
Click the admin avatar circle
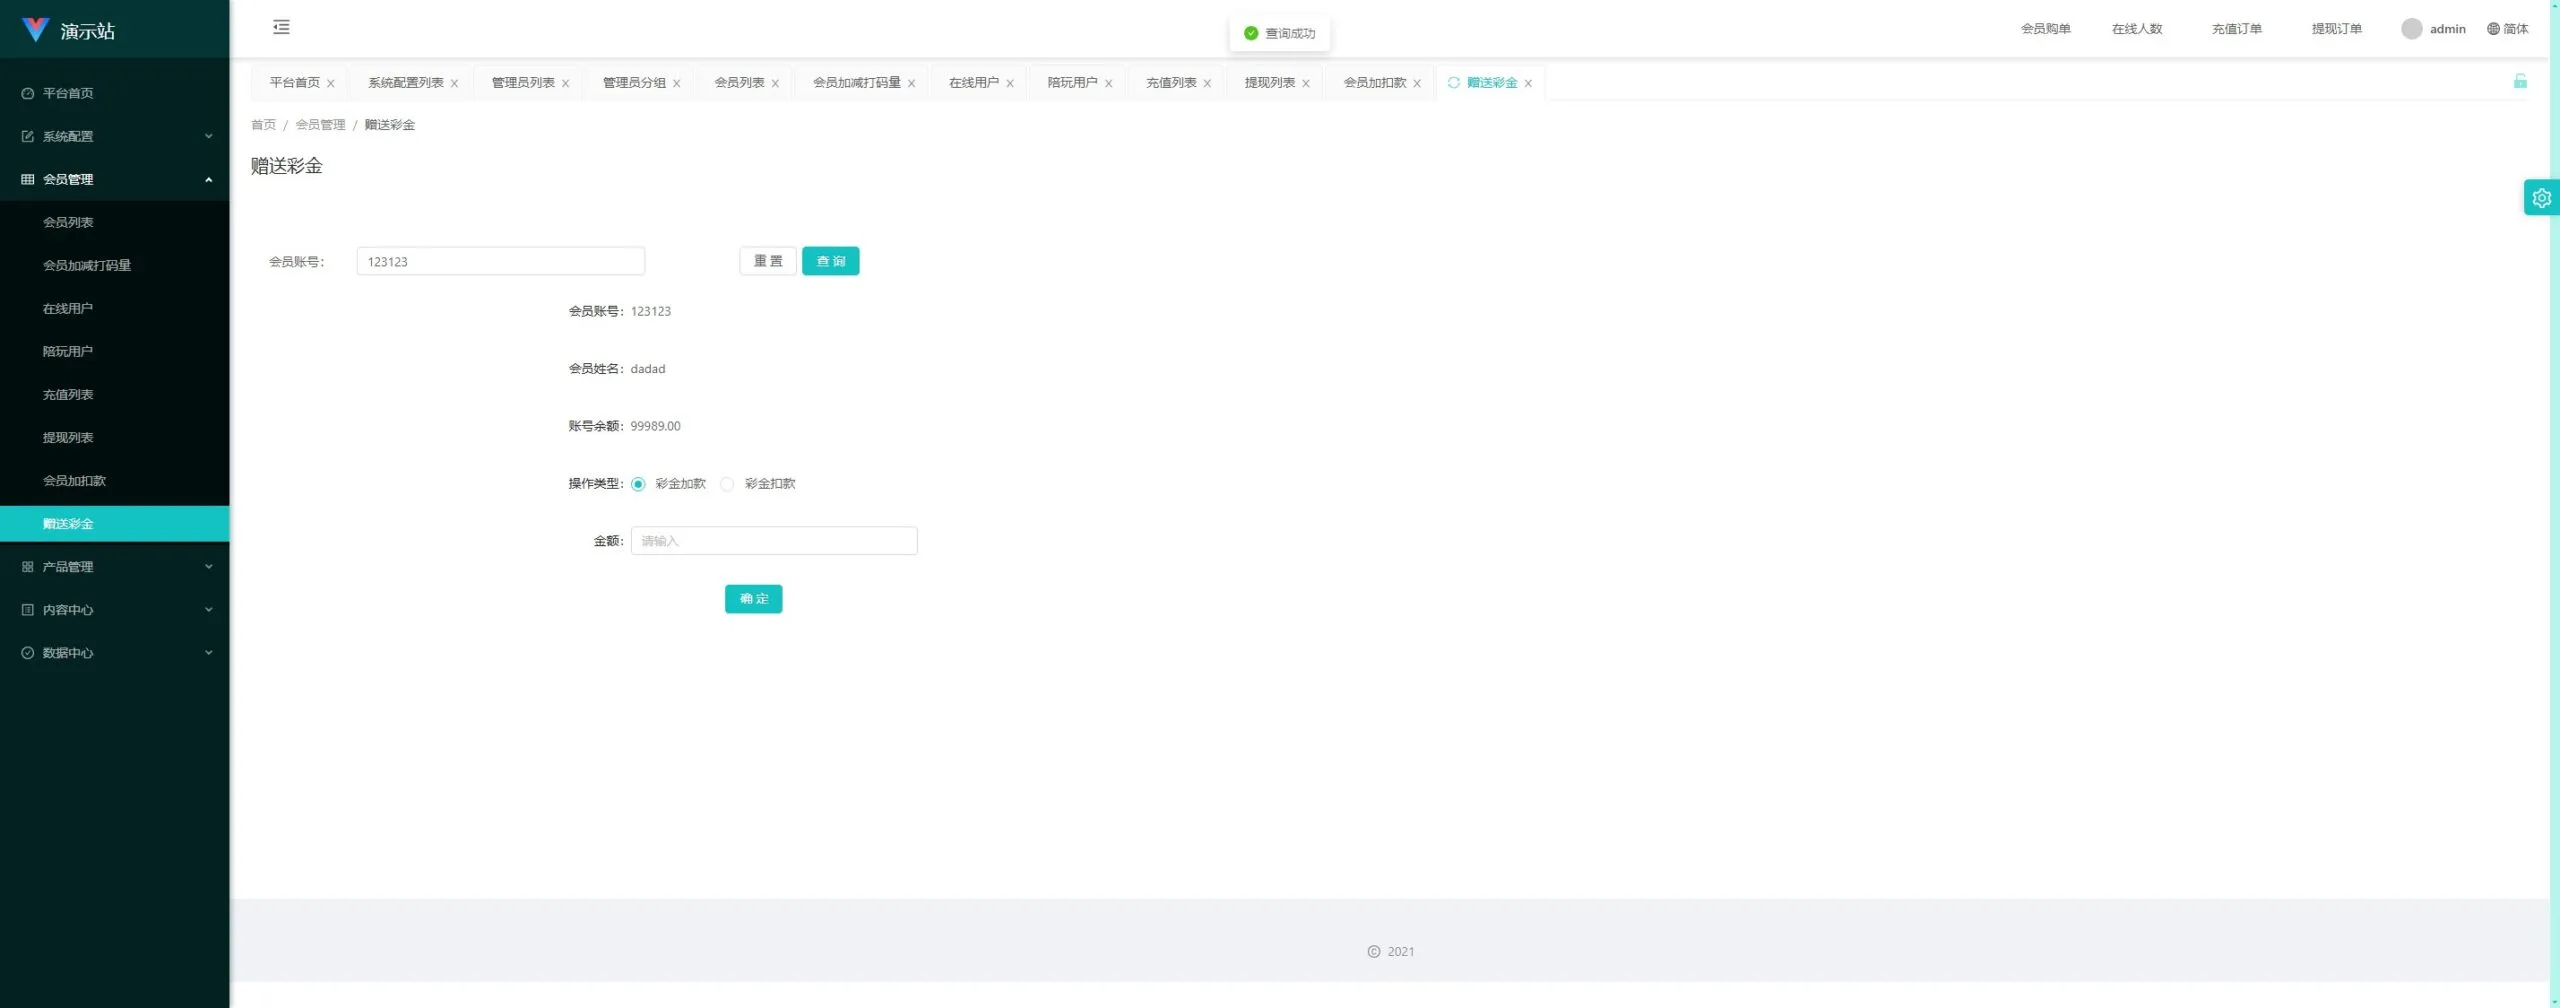click(x=2411, y=29)
